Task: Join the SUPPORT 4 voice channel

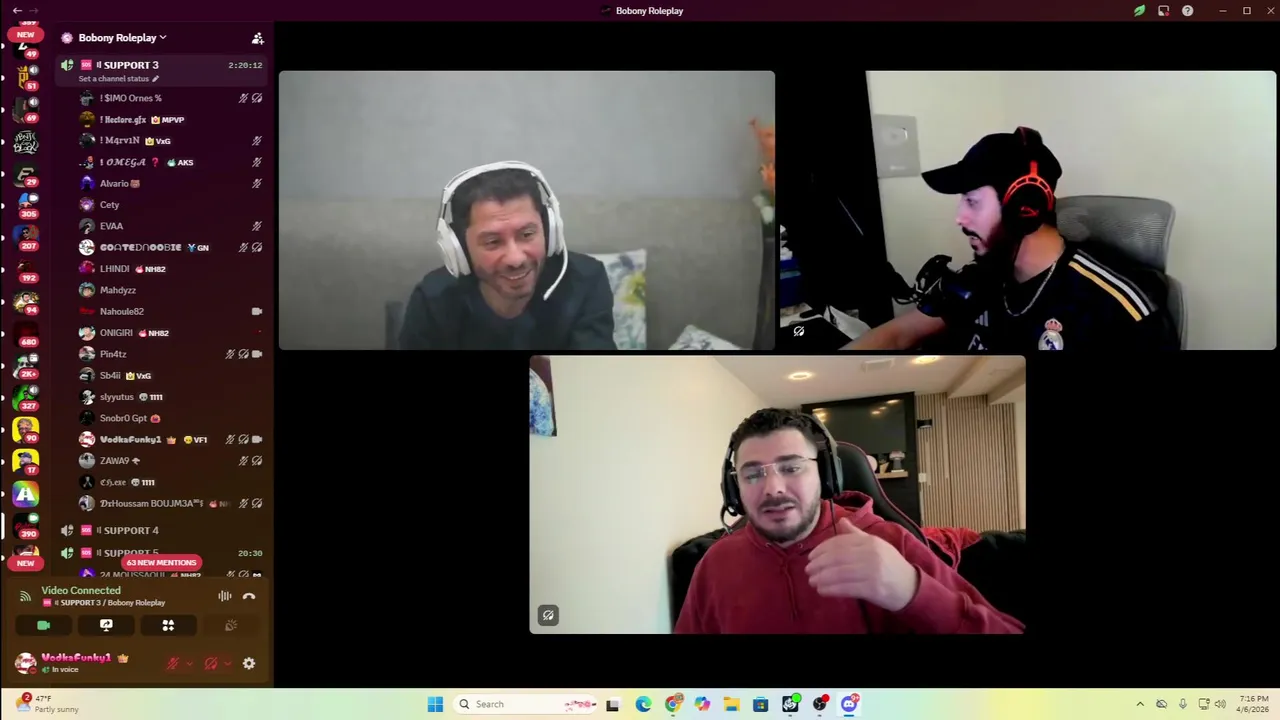Action: [163, 530]
